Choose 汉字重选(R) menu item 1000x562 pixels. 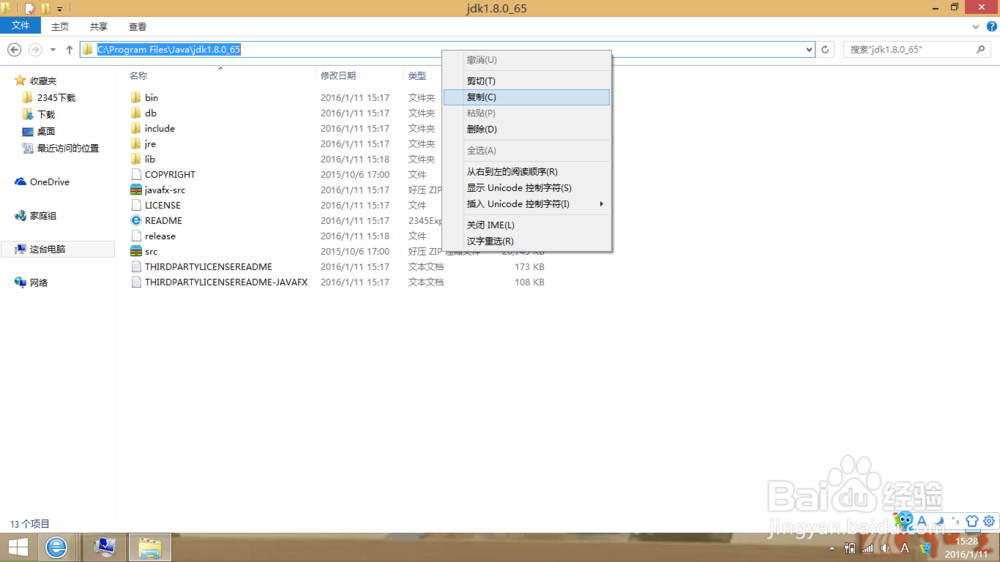pos(527,241)
